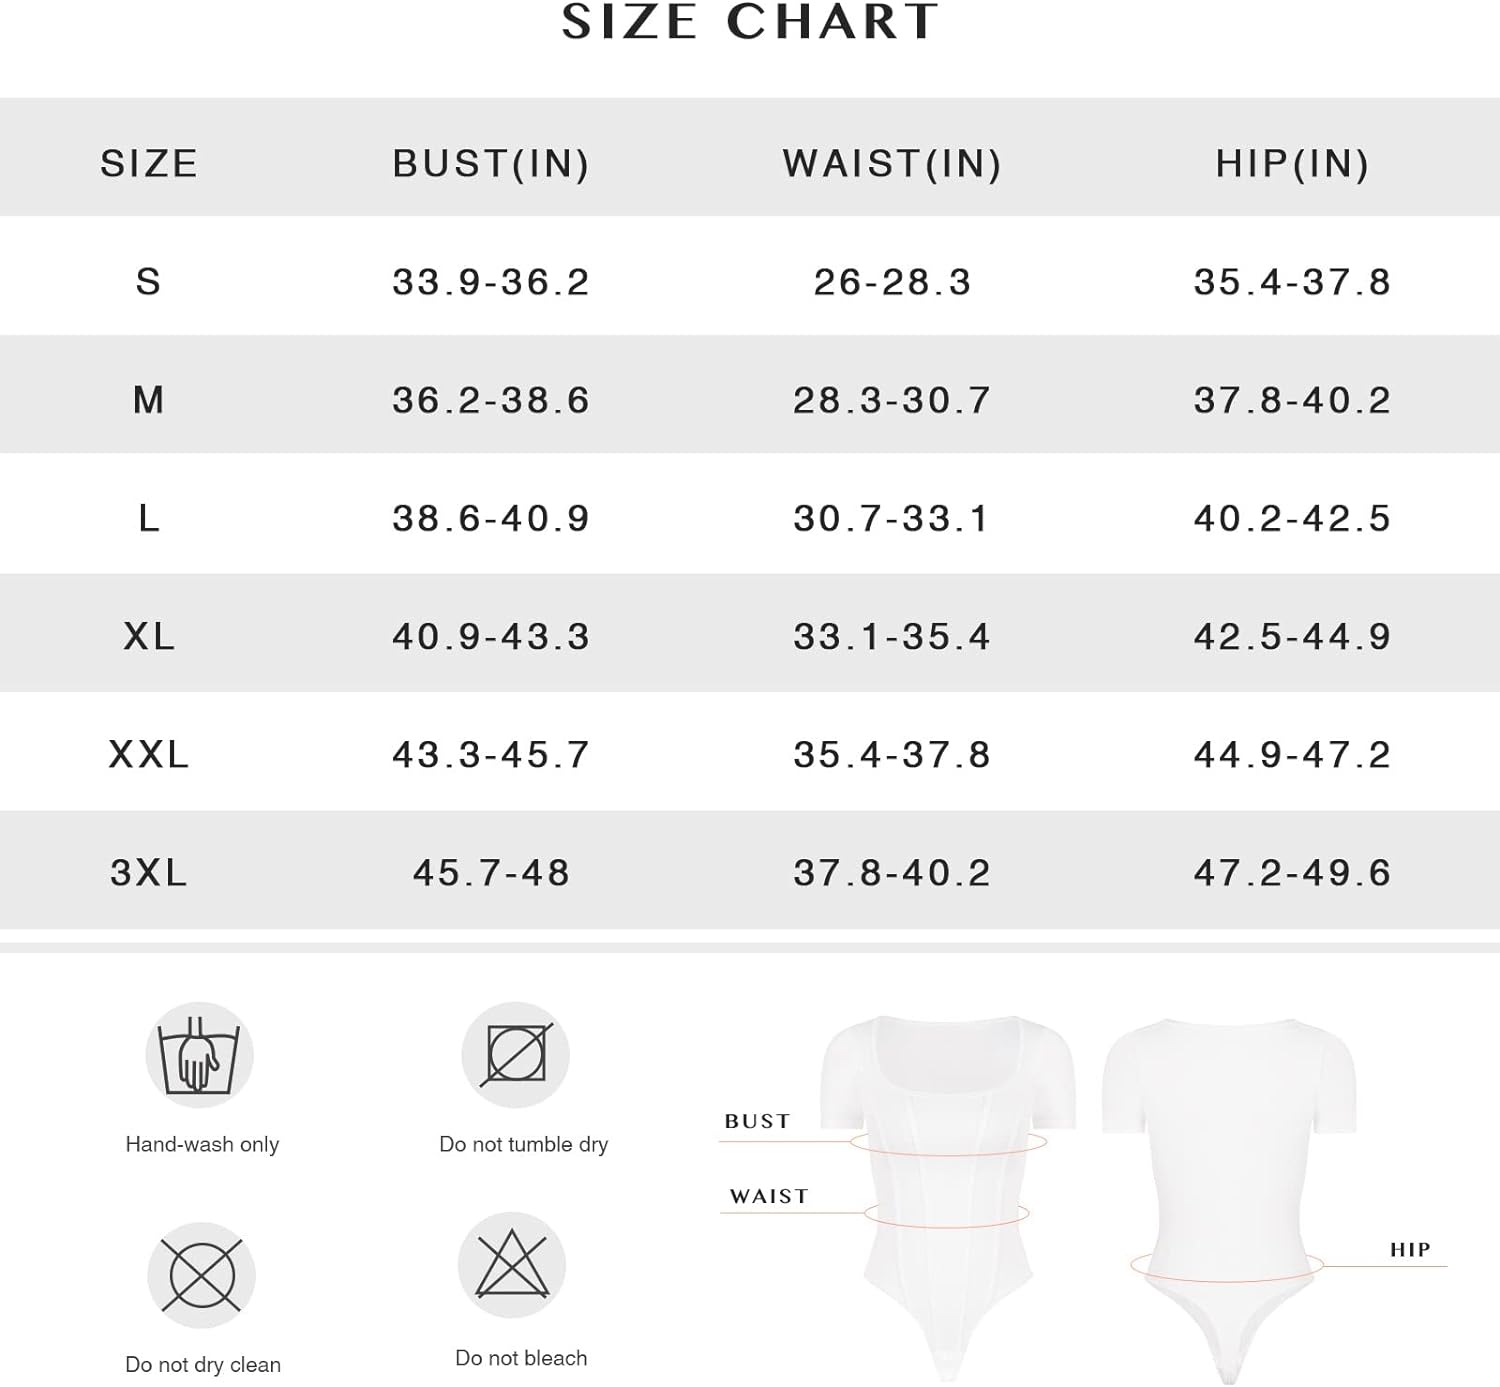1500x1387 pixels.
Task: Select the XL size row label
Action: 149,636
